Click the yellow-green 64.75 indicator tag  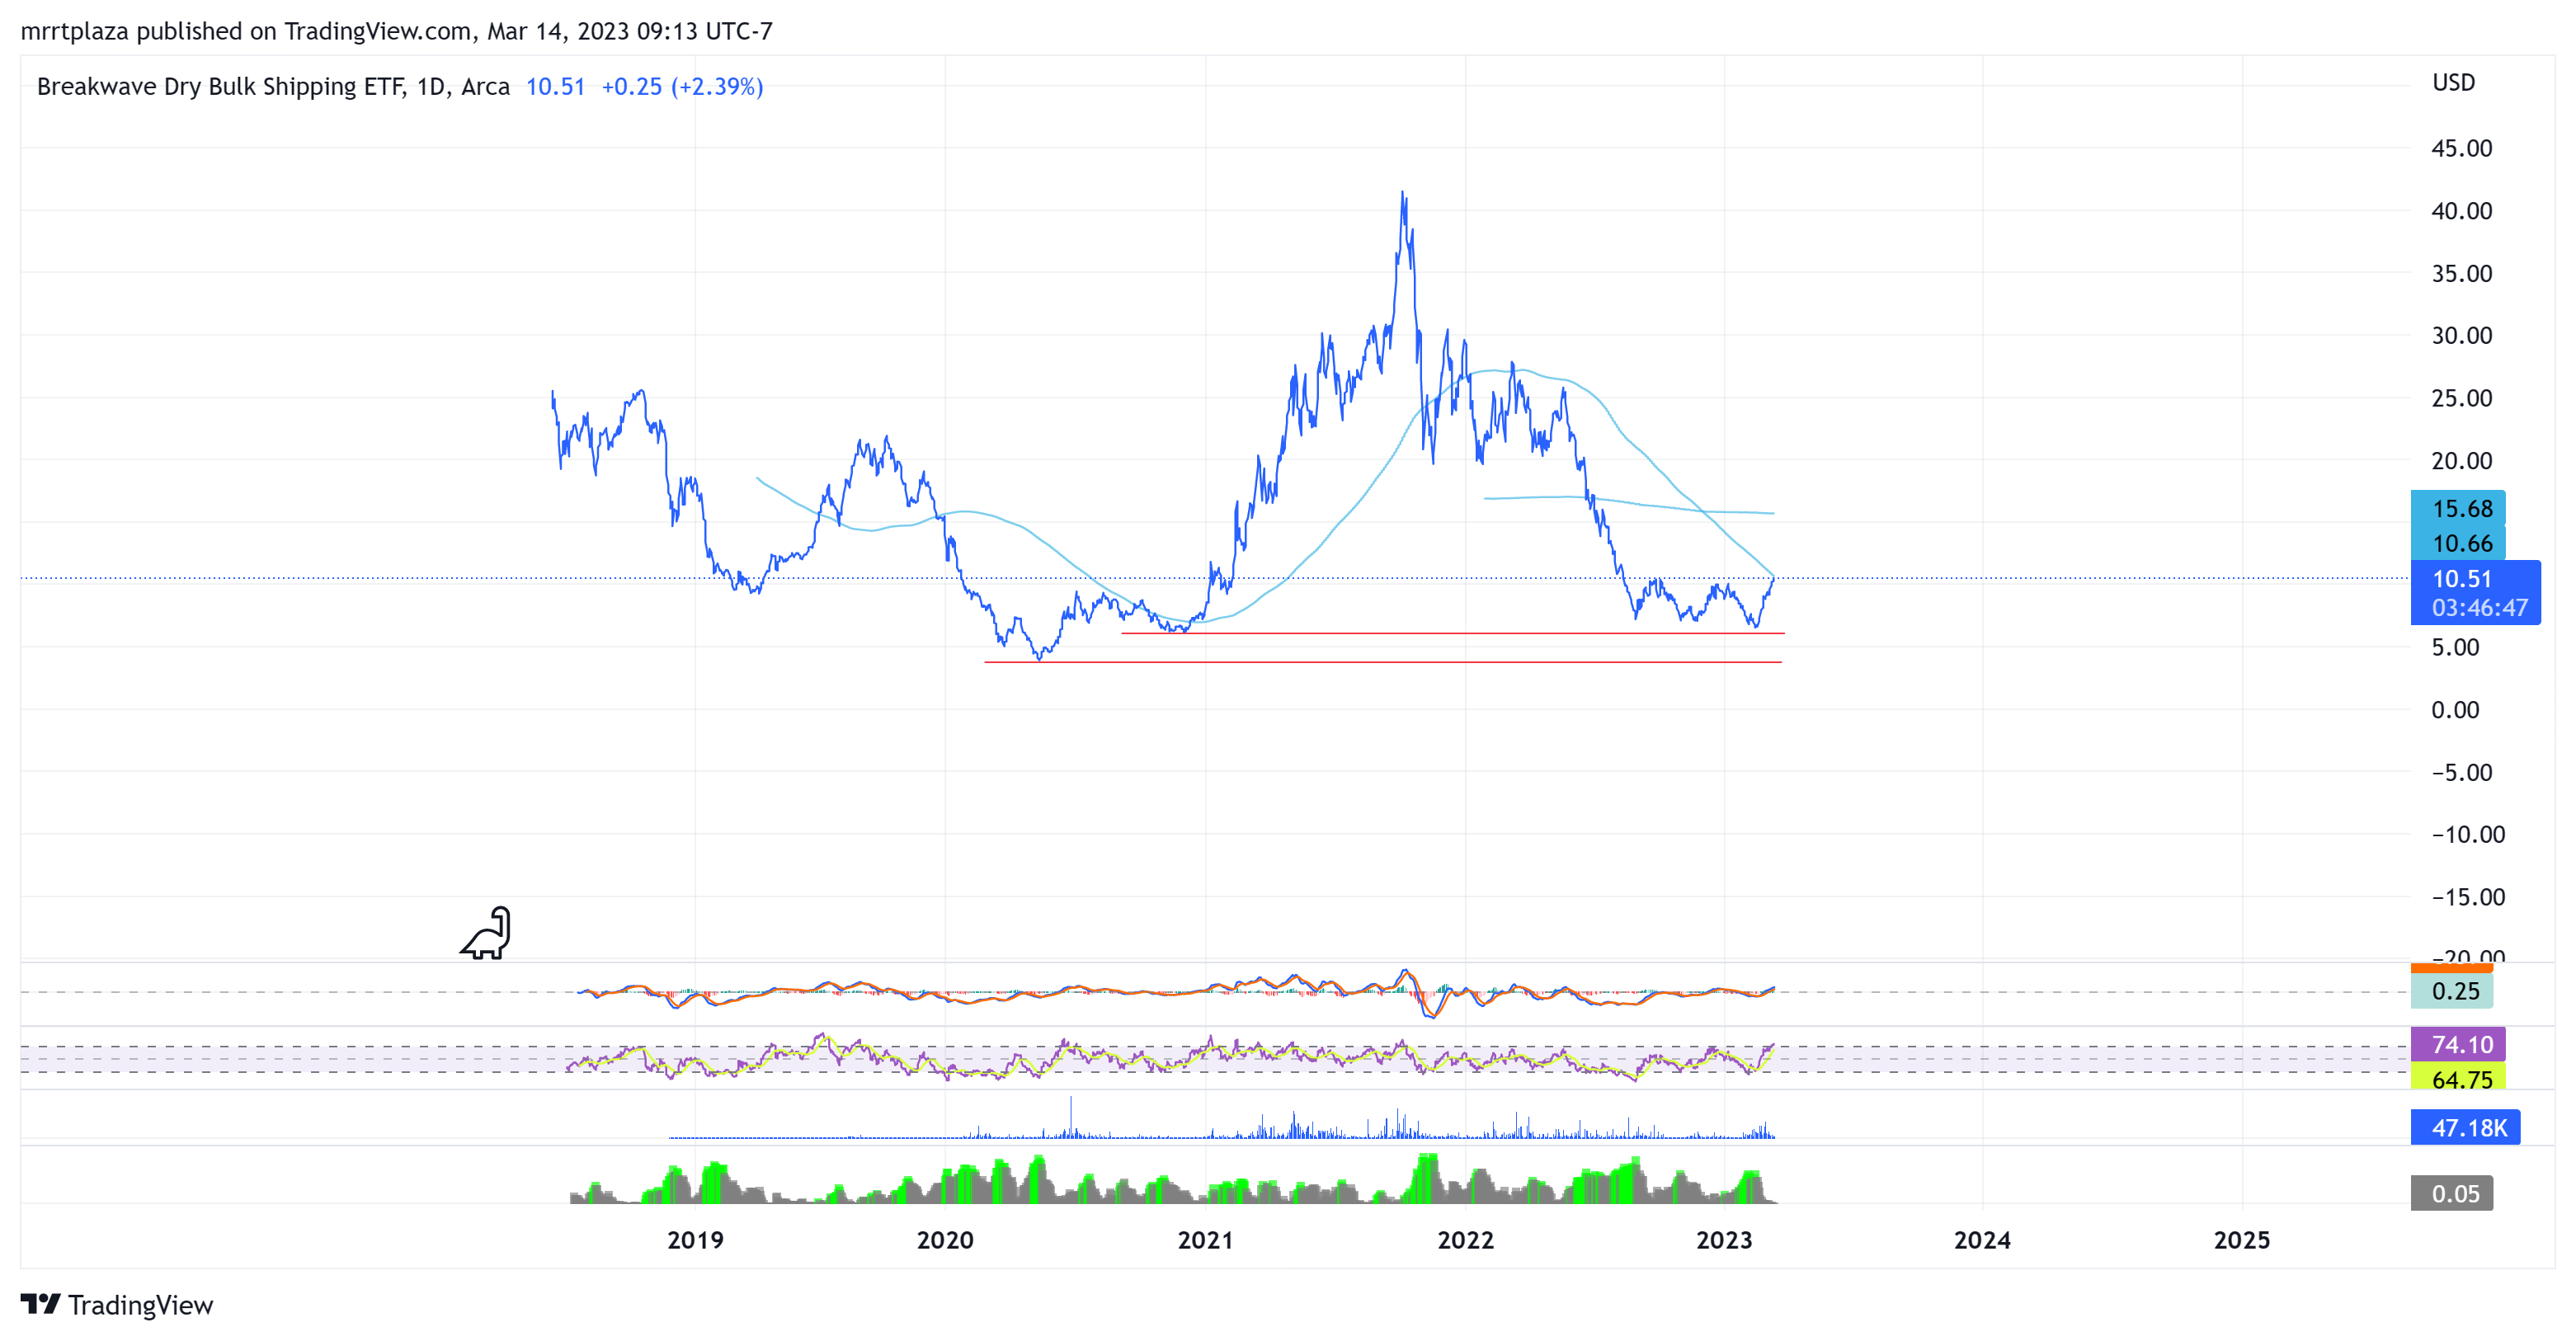coord(2460,1079)
